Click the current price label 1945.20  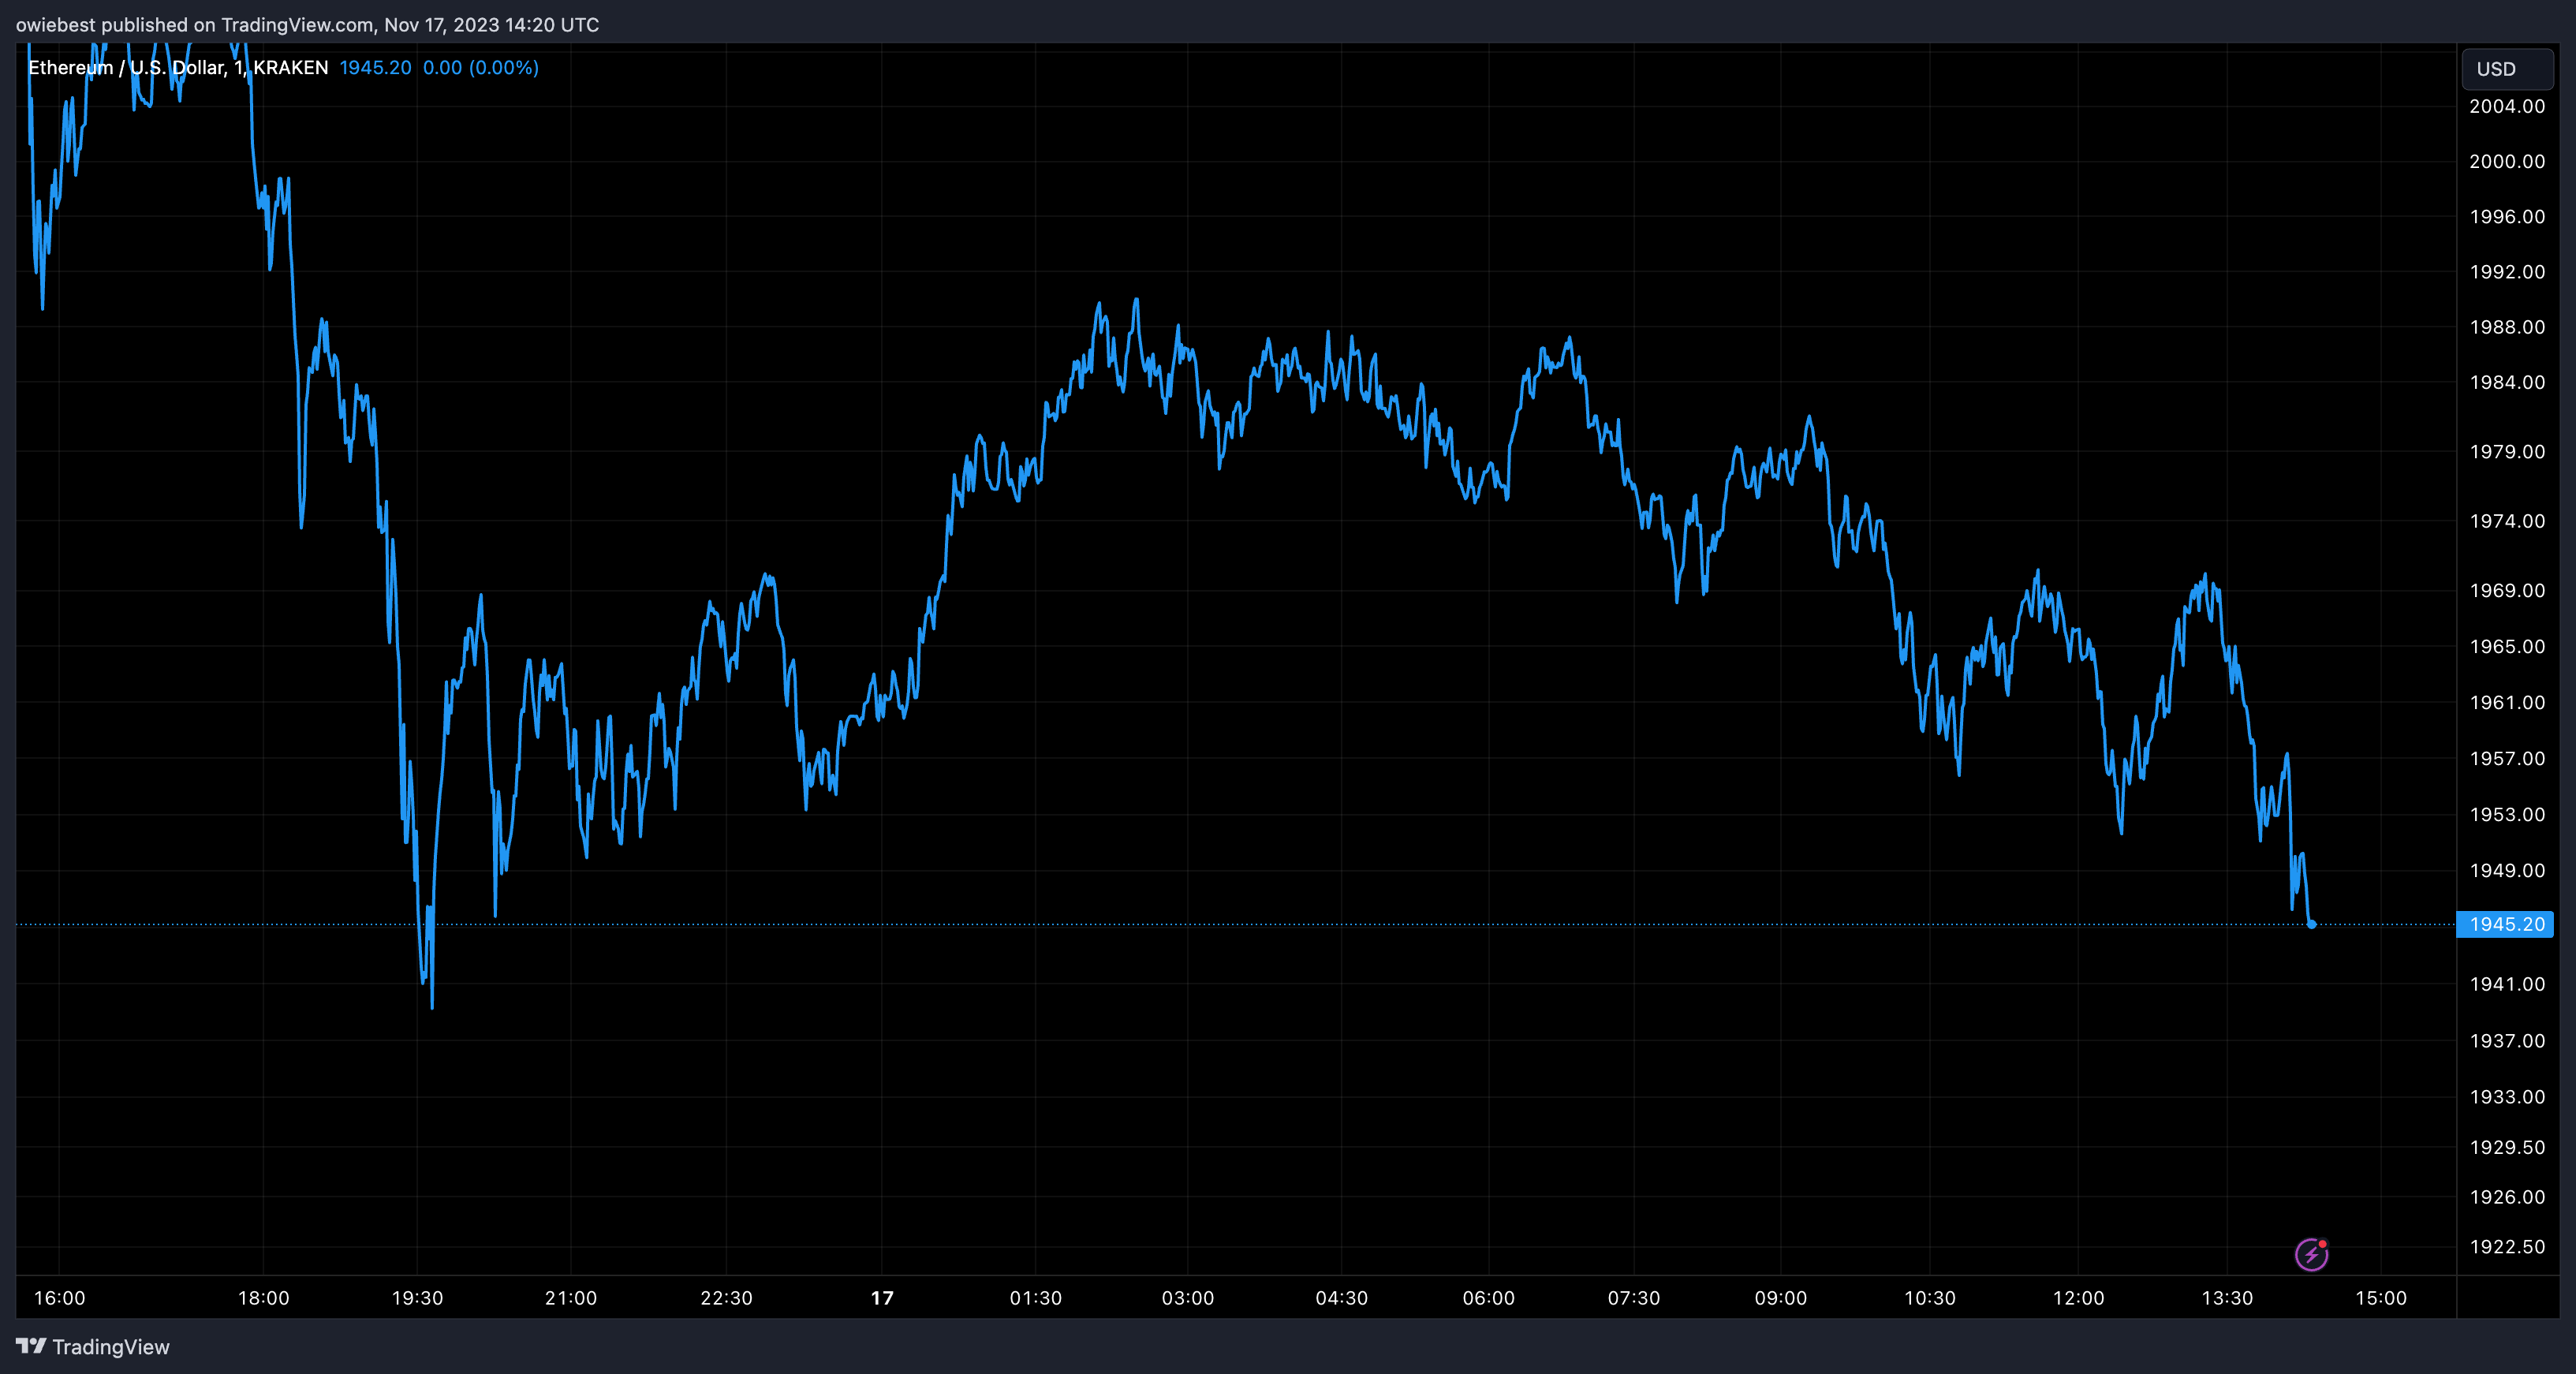pyautogui.click(x=2506, y=924)
